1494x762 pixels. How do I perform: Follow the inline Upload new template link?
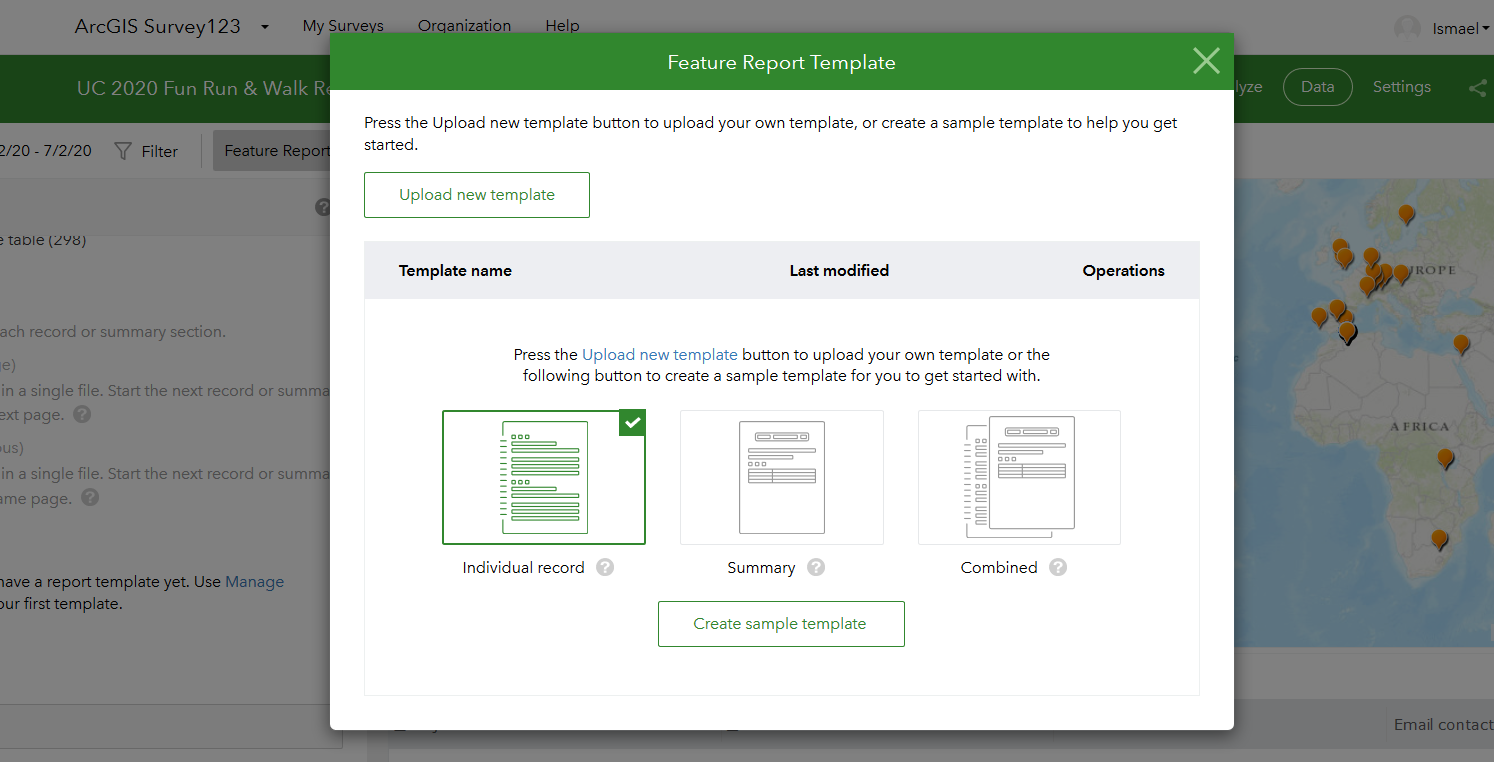[660, 354]
